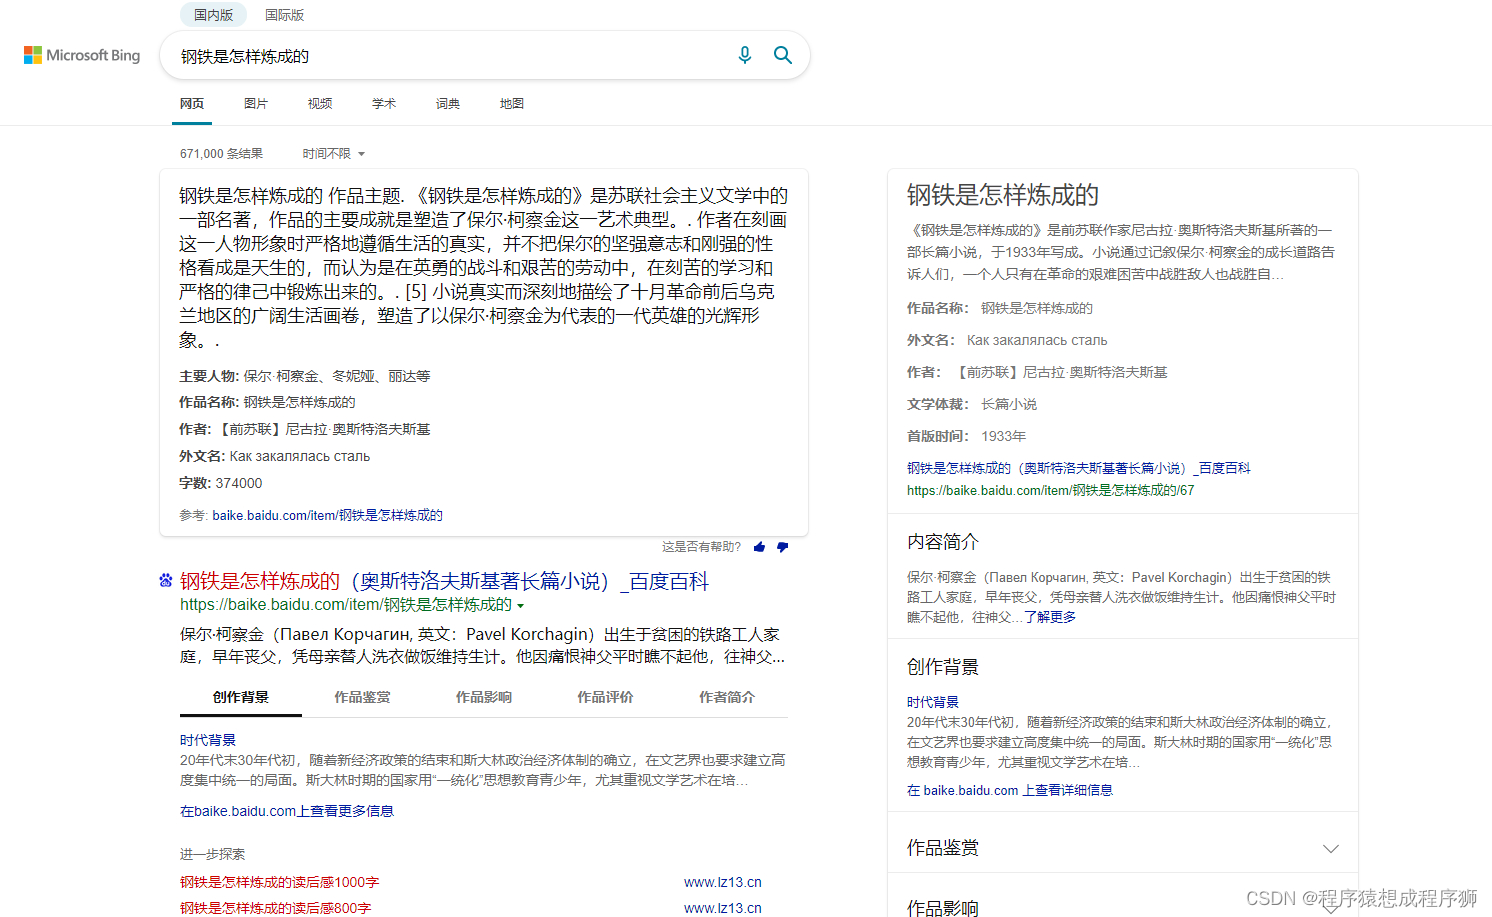Go to the 学术 tab
Screen dimensions: 1492x917
pyautogui.click(x=384, y=104)
